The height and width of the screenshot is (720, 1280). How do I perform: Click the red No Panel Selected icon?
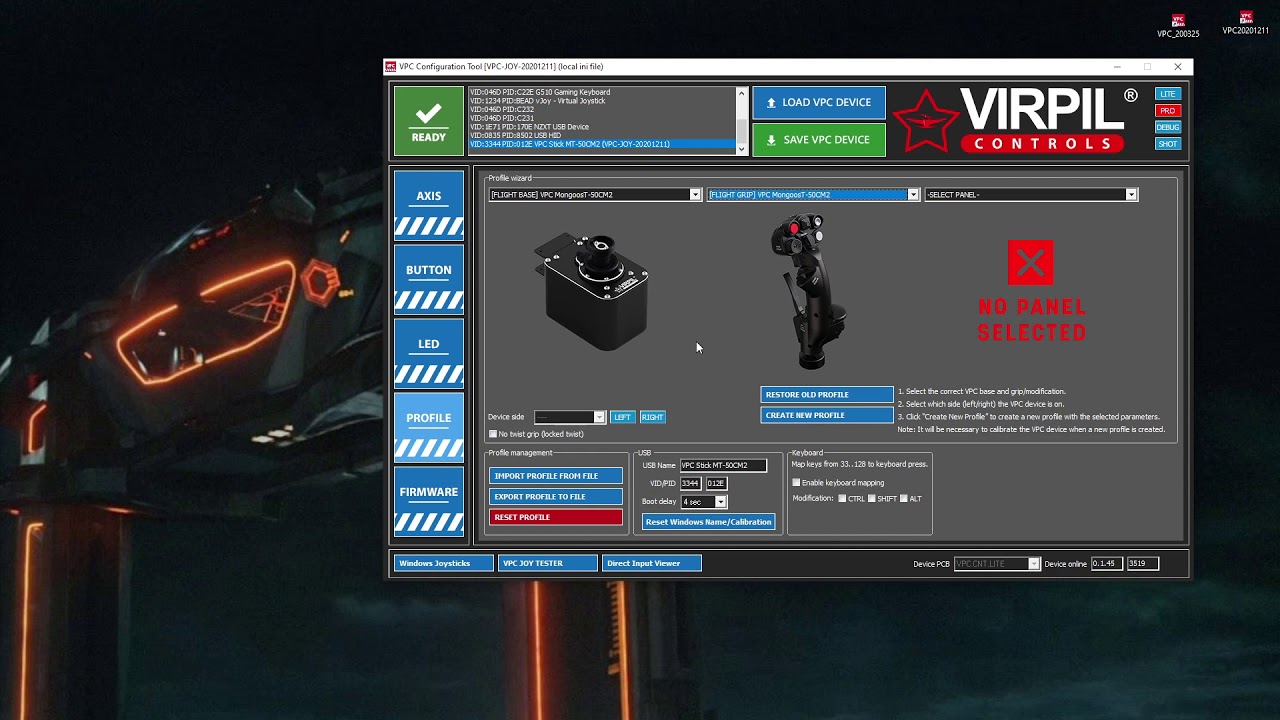(1031, 264)
